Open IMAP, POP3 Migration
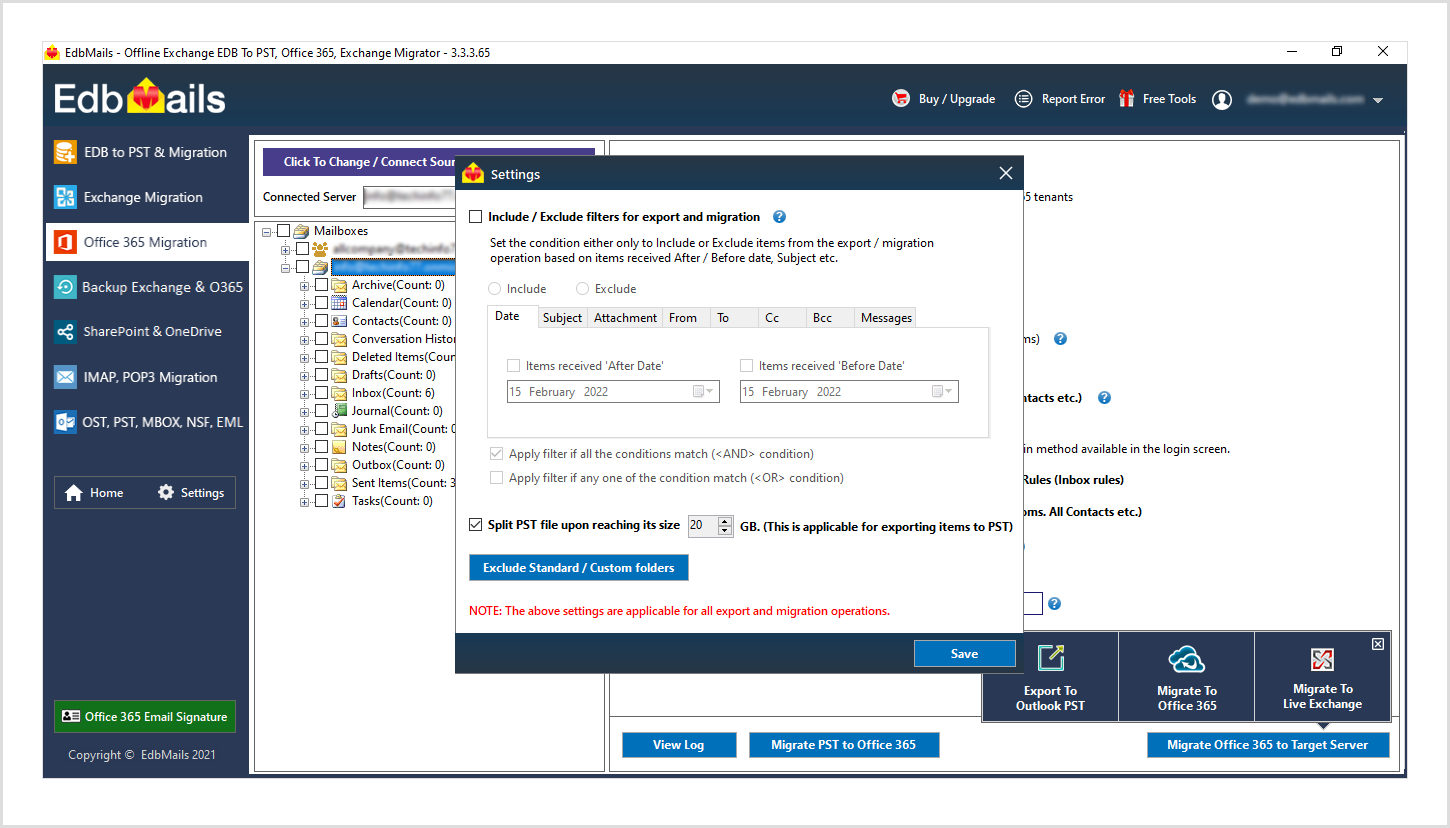This screenshot has height=828, width=1450. click(x=147, y=377)
